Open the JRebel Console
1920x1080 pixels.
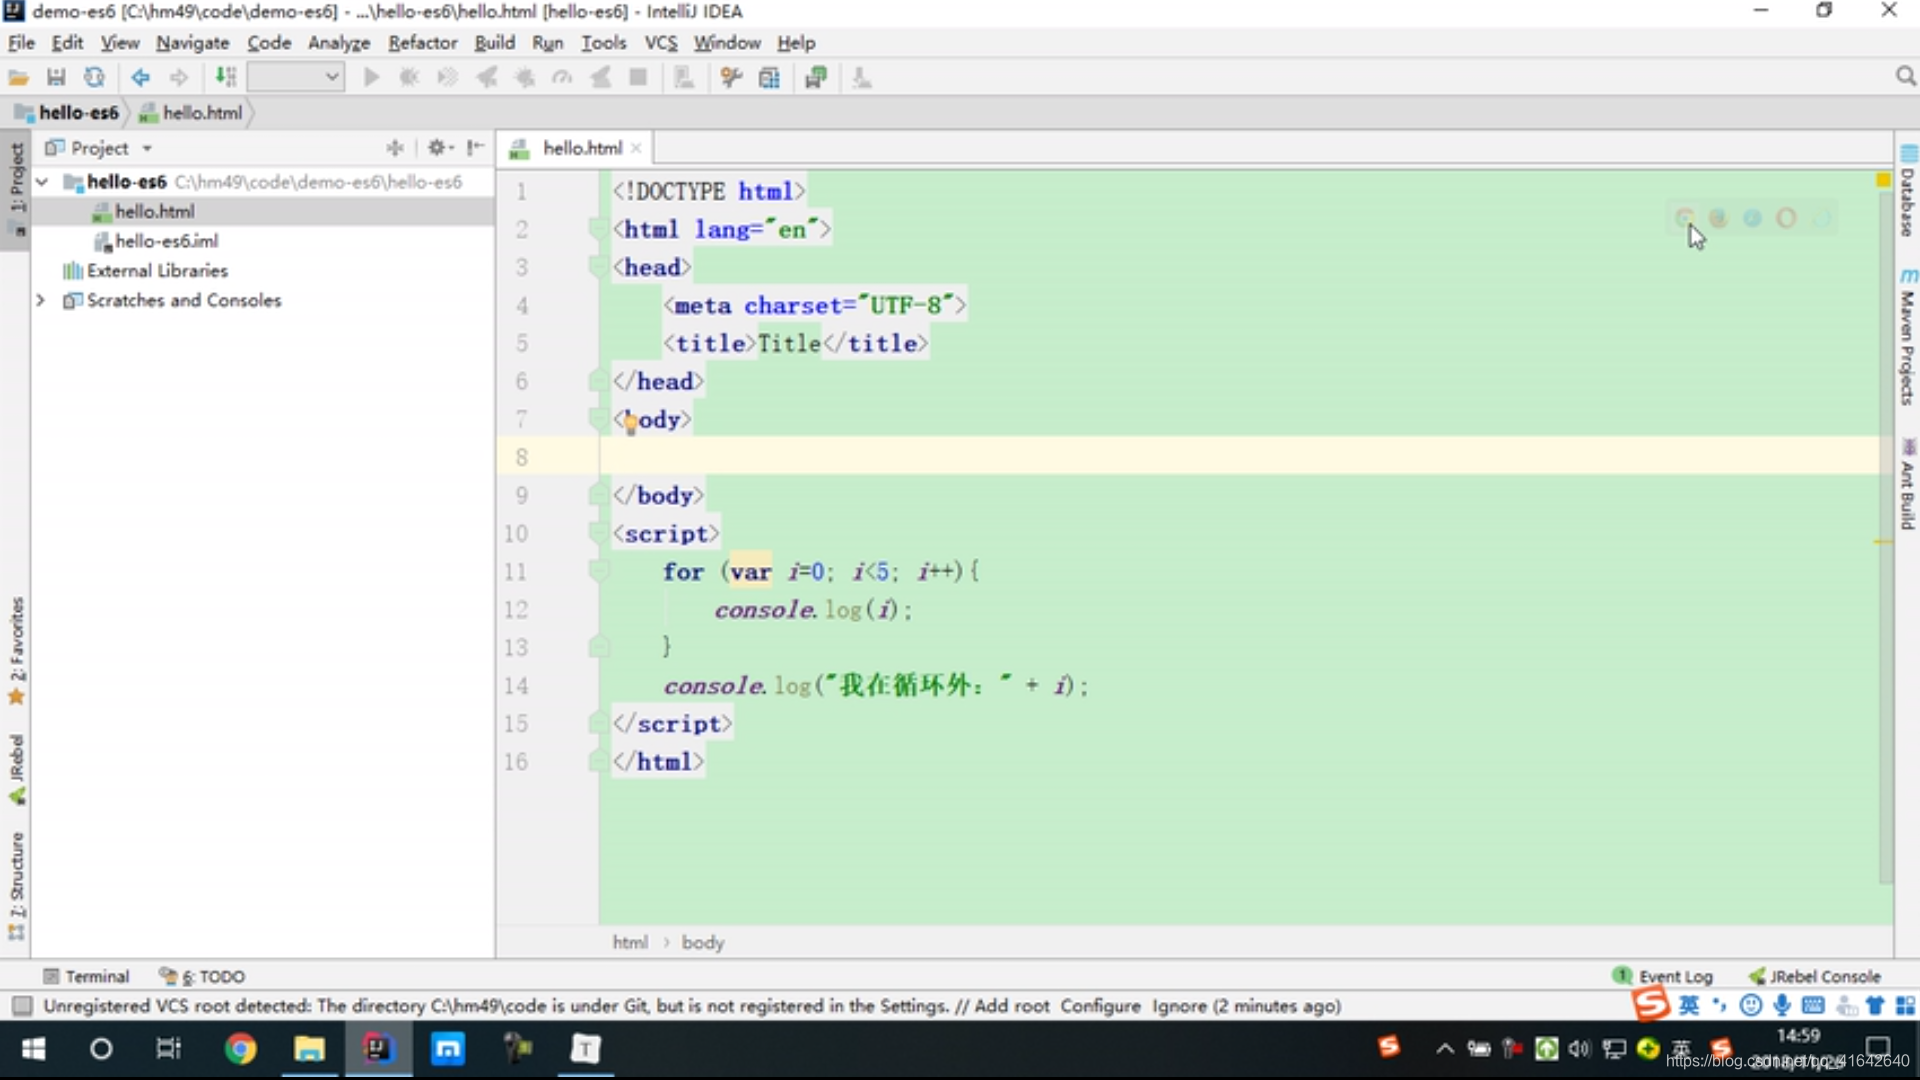(x=1814, y=976)
